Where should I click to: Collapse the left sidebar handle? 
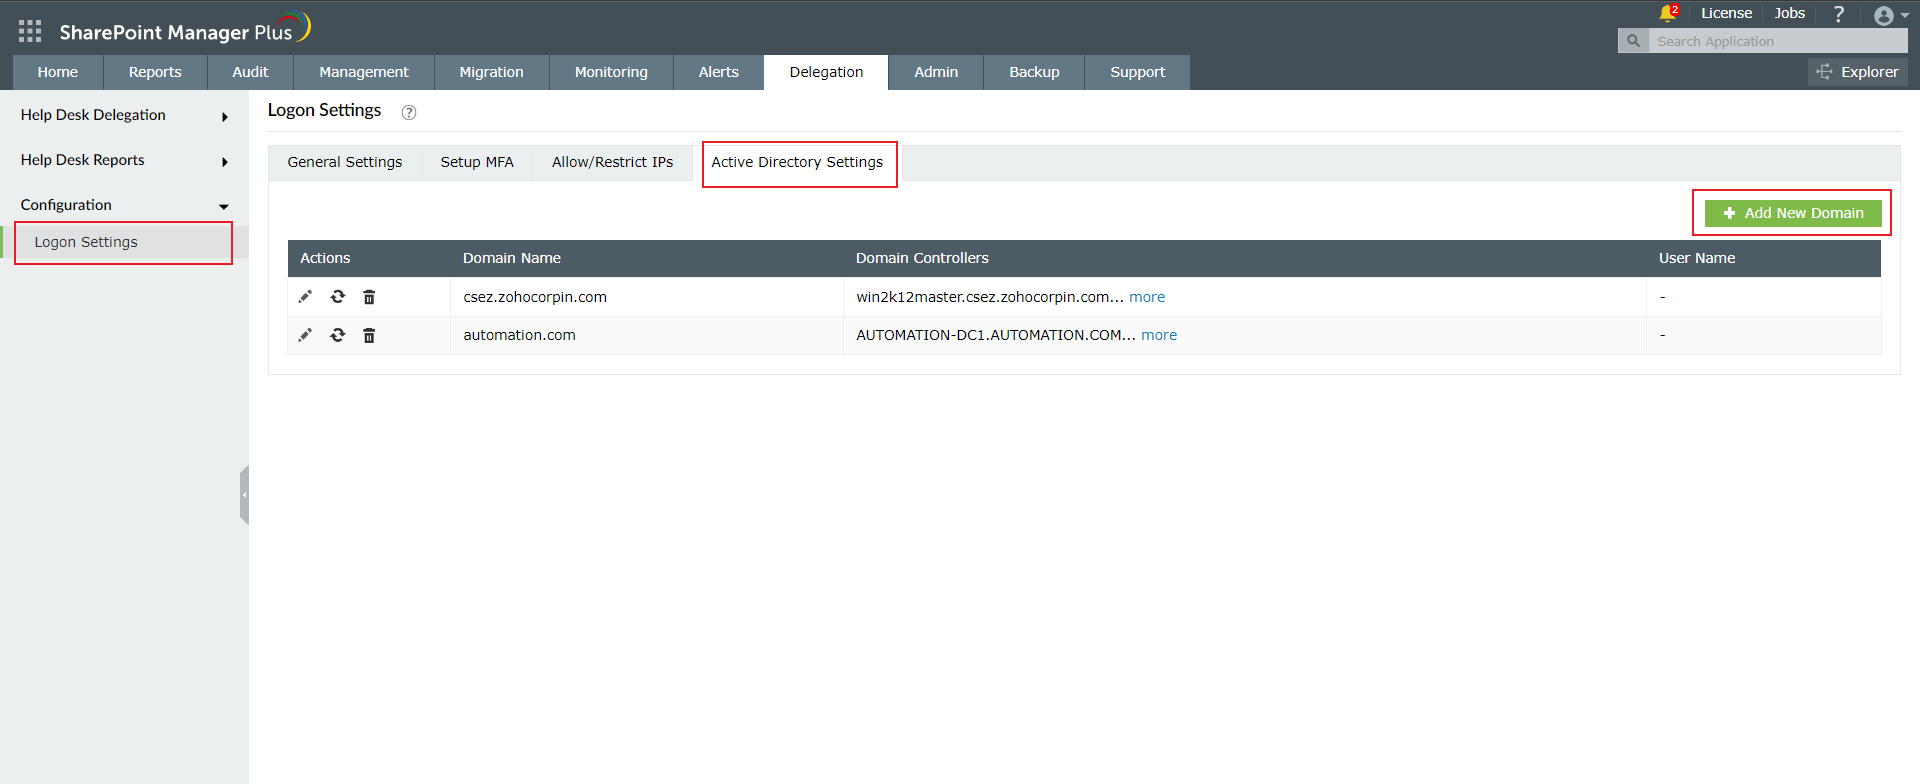244,495
